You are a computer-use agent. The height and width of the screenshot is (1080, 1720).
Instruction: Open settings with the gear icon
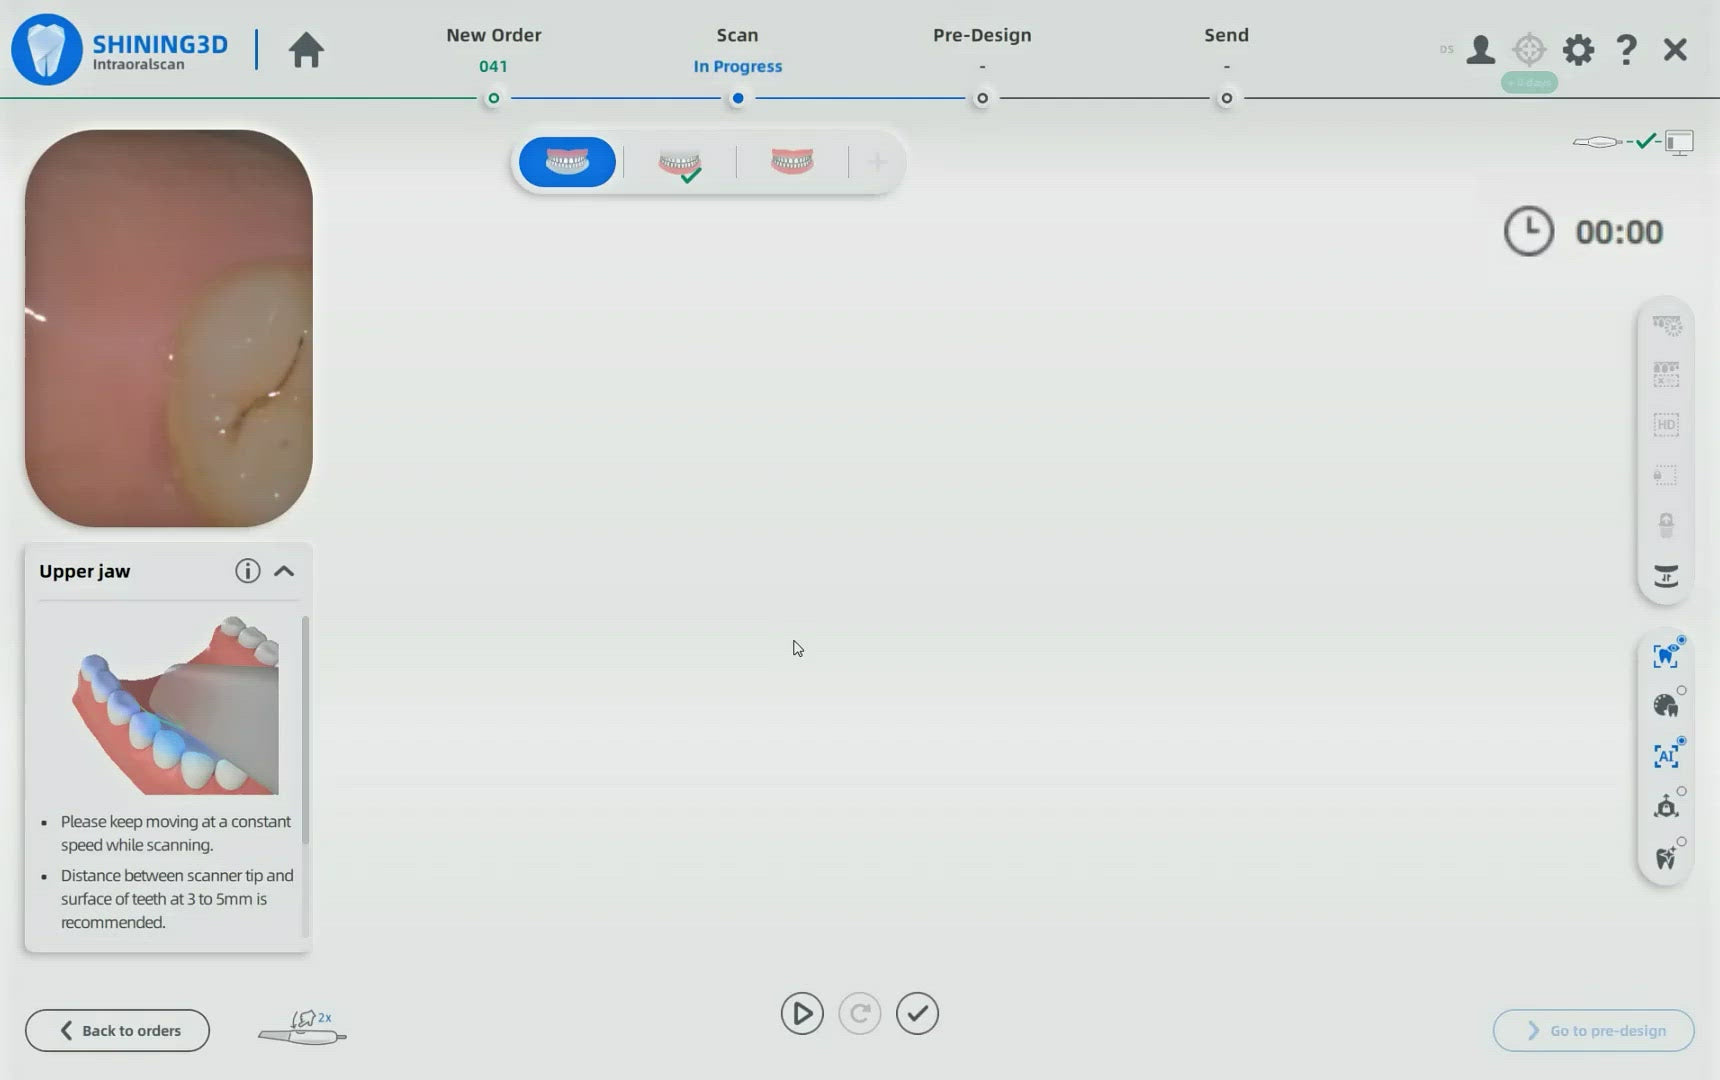[1578, 50]
